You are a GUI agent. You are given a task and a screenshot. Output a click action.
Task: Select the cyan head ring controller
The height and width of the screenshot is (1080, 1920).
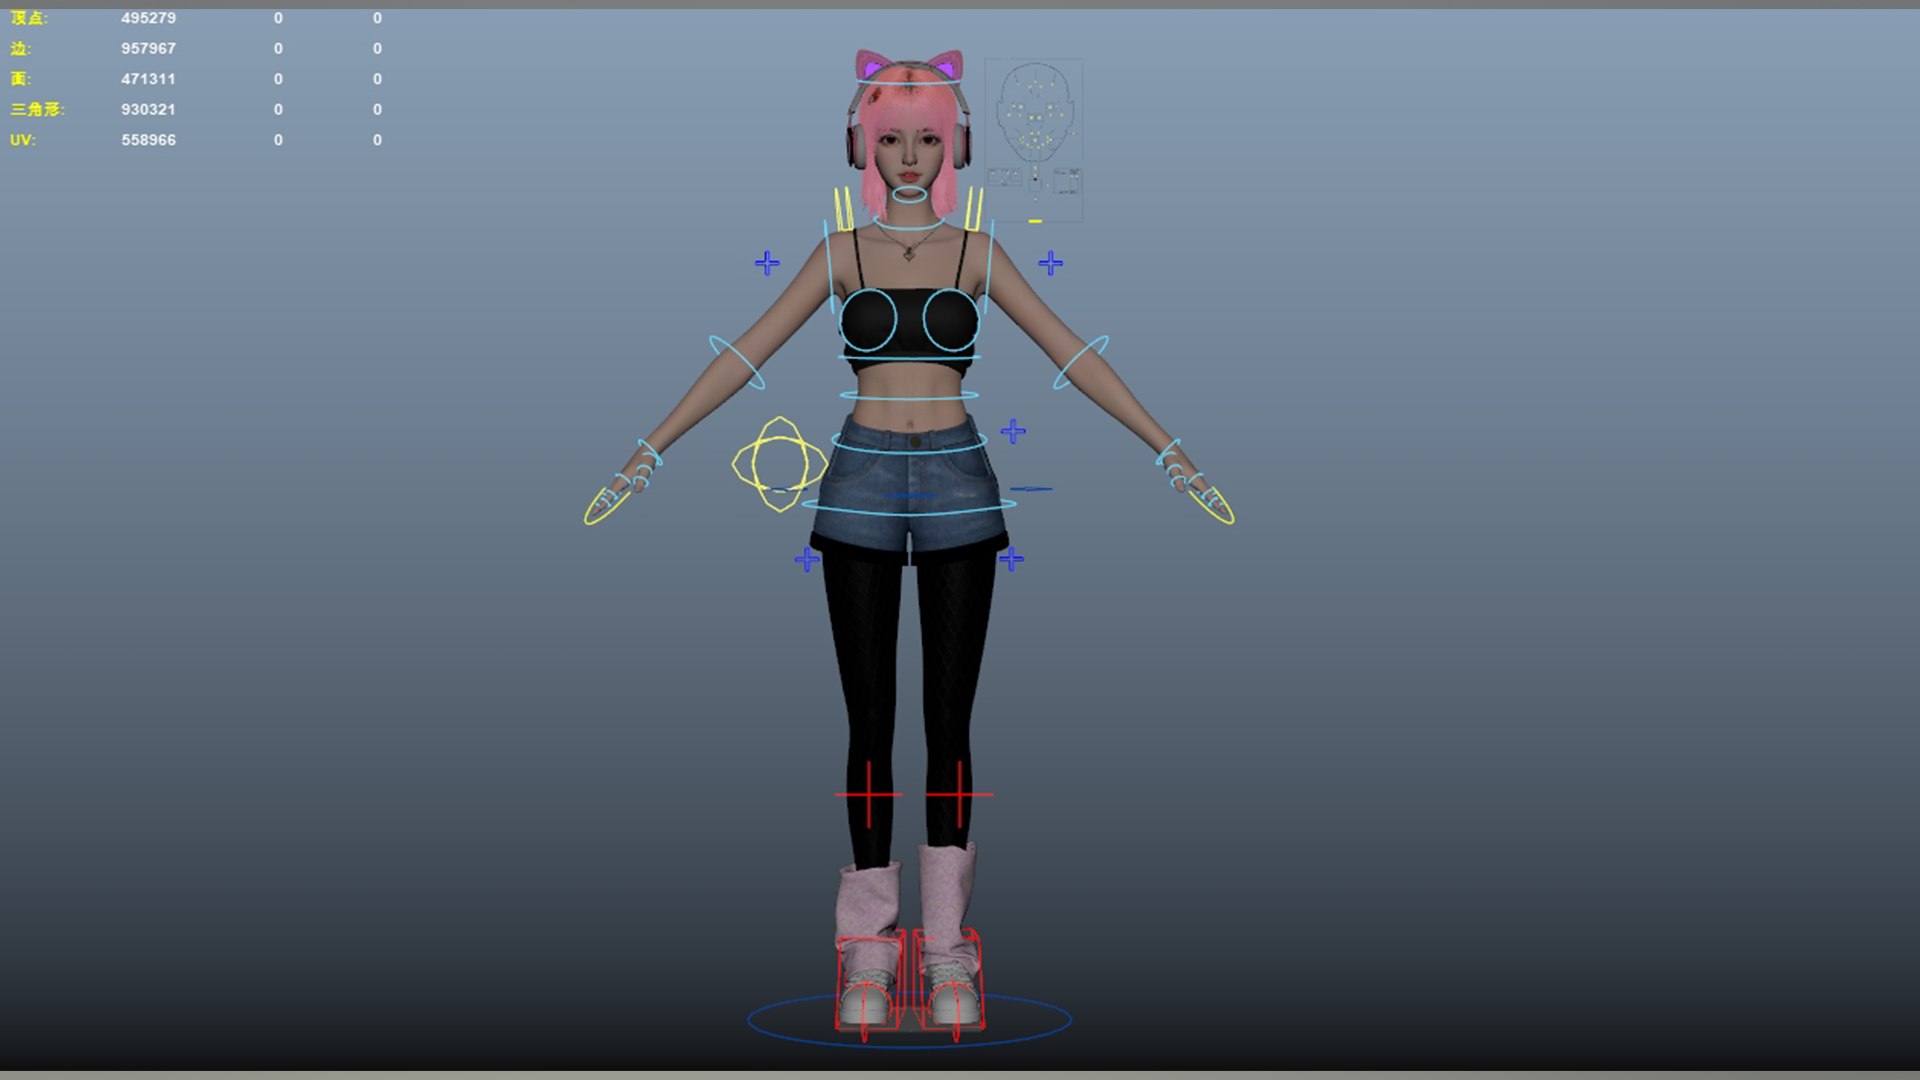908,80
